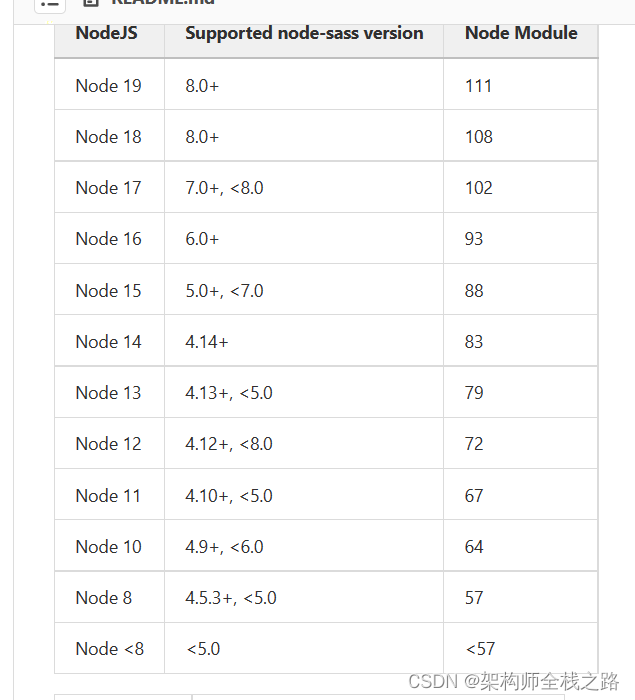Click the 7.0+, <8.0 version cell

[224, 188]
